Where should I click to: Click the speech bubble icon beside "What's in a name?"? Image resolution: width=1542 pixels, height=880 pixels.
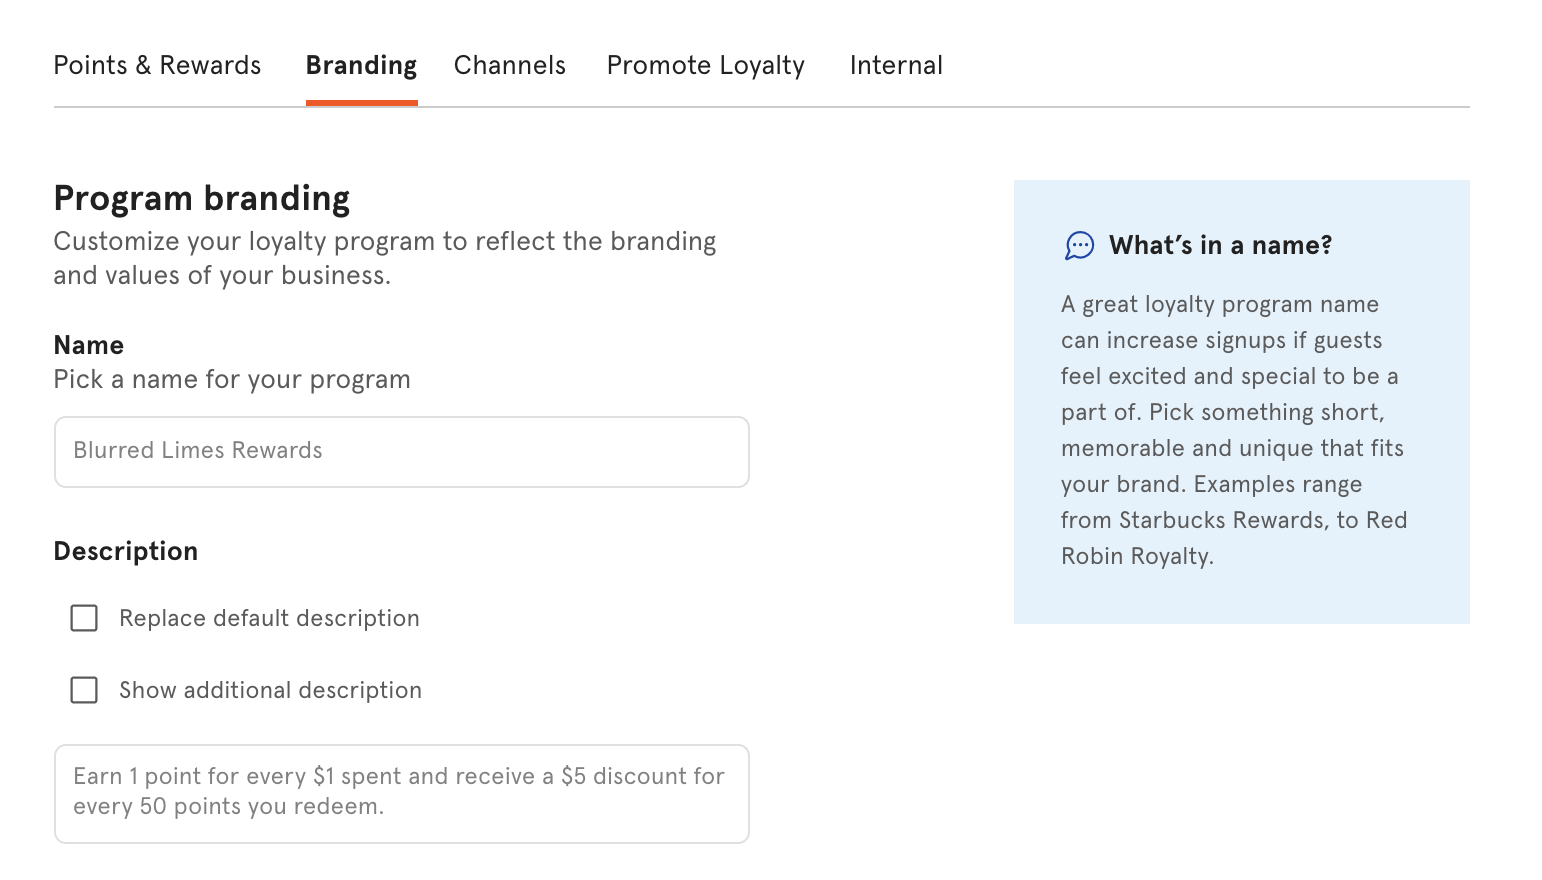(x=1079, y=245)
